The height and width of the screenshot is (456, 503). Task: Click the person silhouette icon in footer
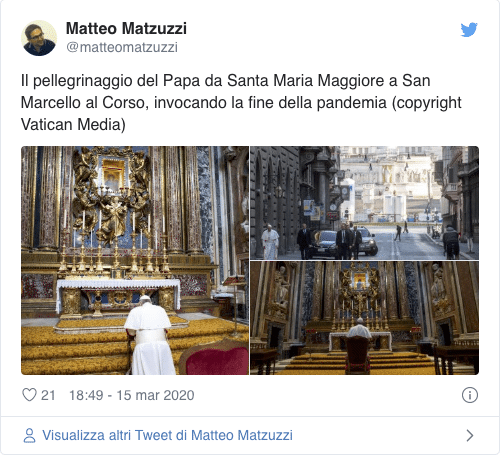tap(29, 435)
